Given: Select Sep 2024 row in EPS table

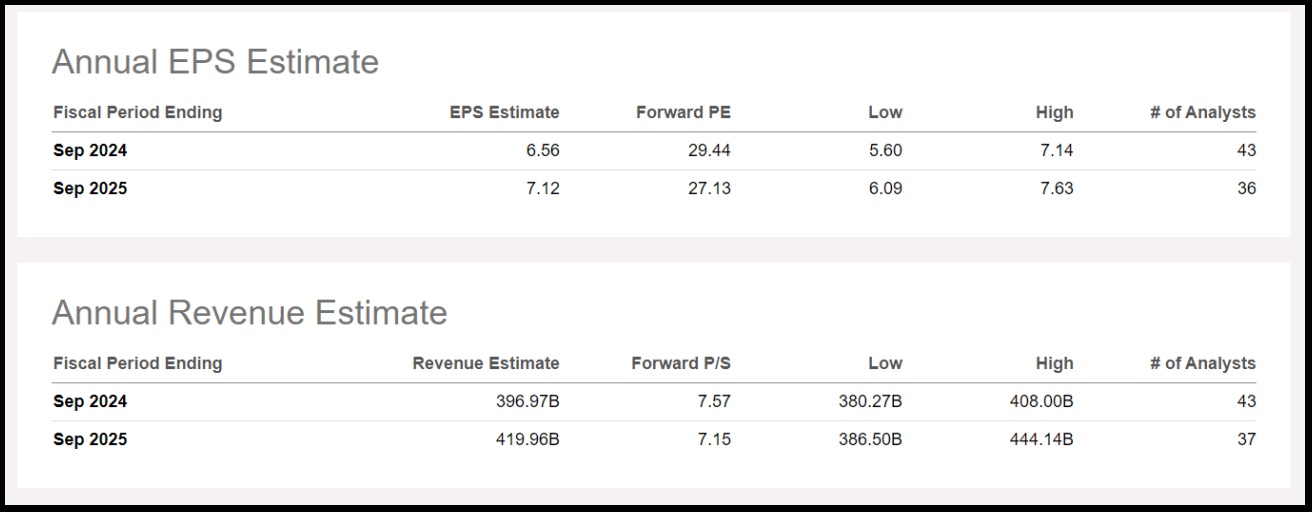Looking at the screenshot, I should (x=654, y=151).
